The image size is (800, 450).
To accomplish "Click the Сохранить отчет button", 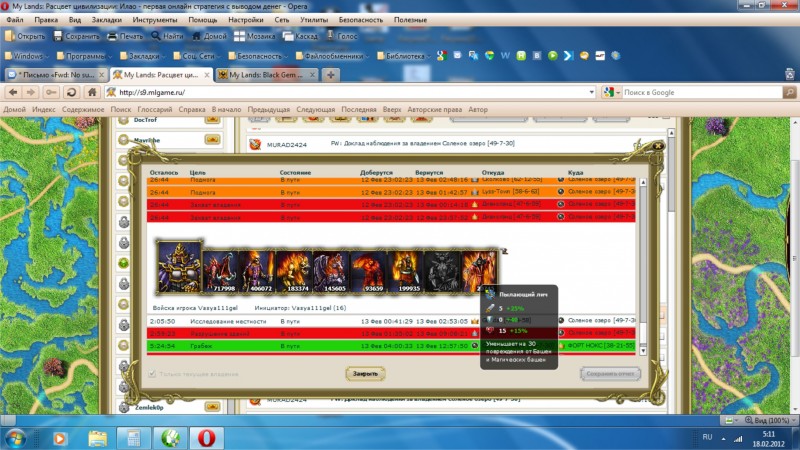I will coord(610,374).
